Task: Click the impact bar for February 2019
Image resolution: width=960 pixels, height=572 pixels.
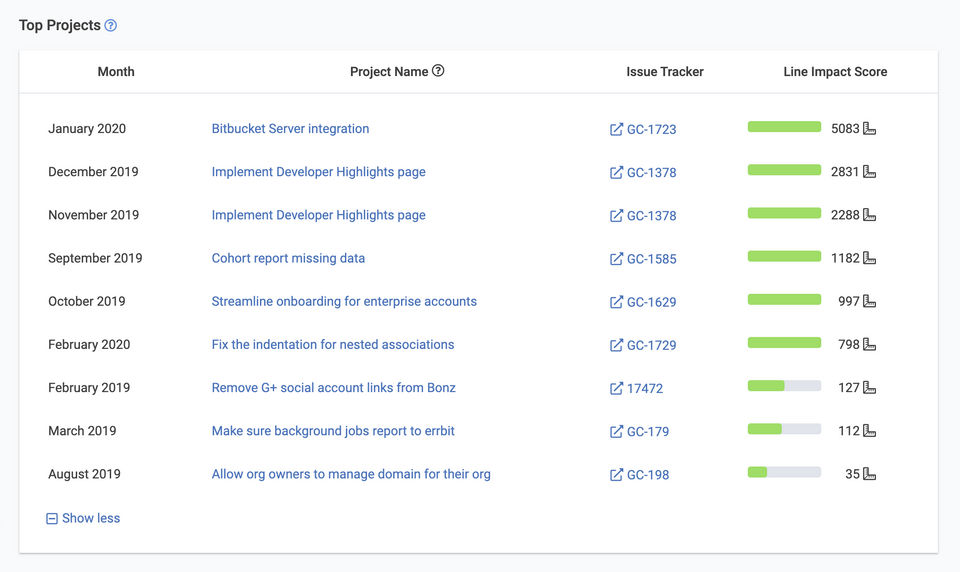Action: click(784, 386)
